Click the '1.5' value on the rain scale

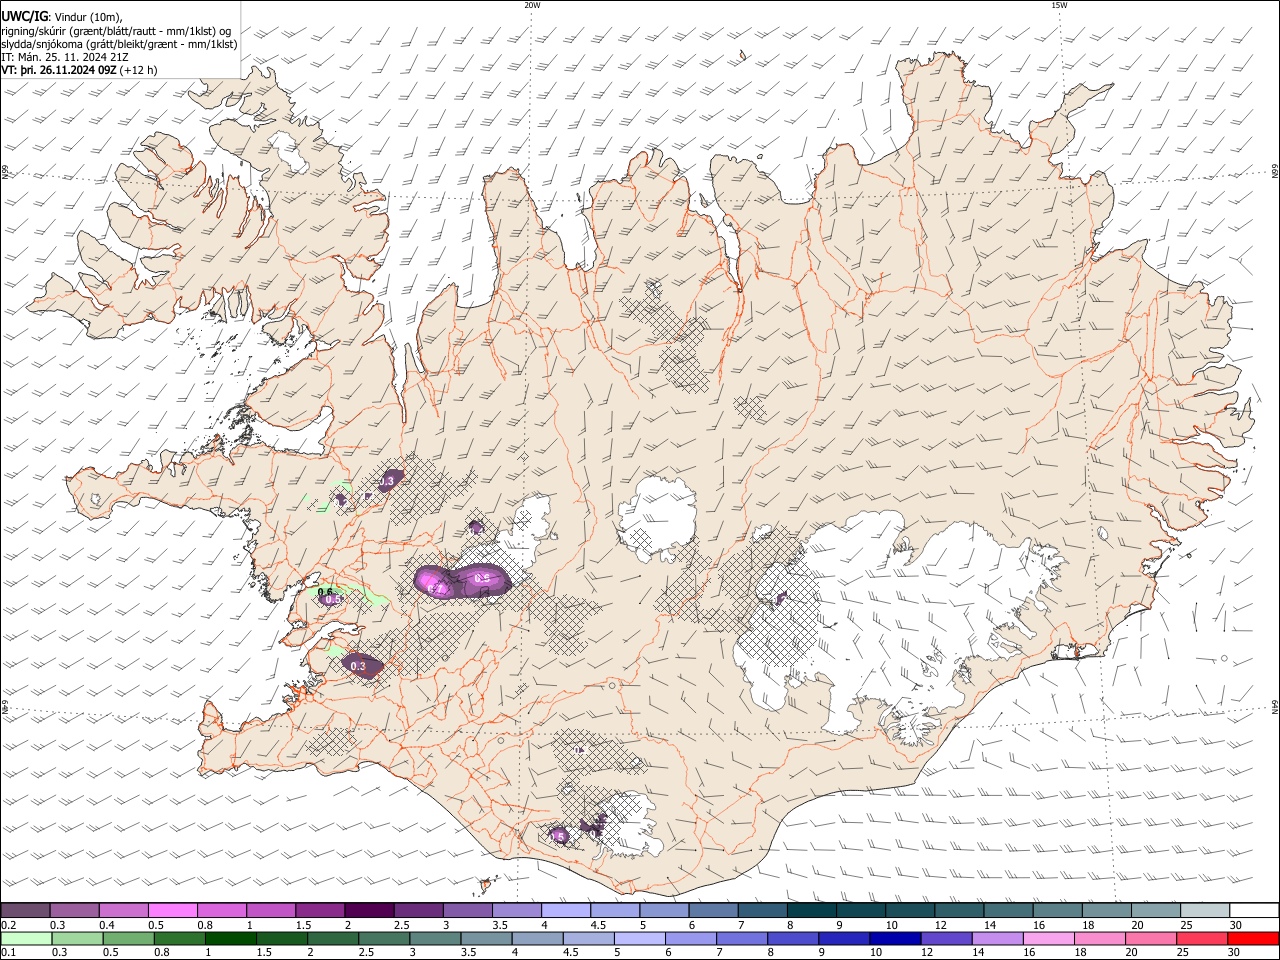click(265, 953)
